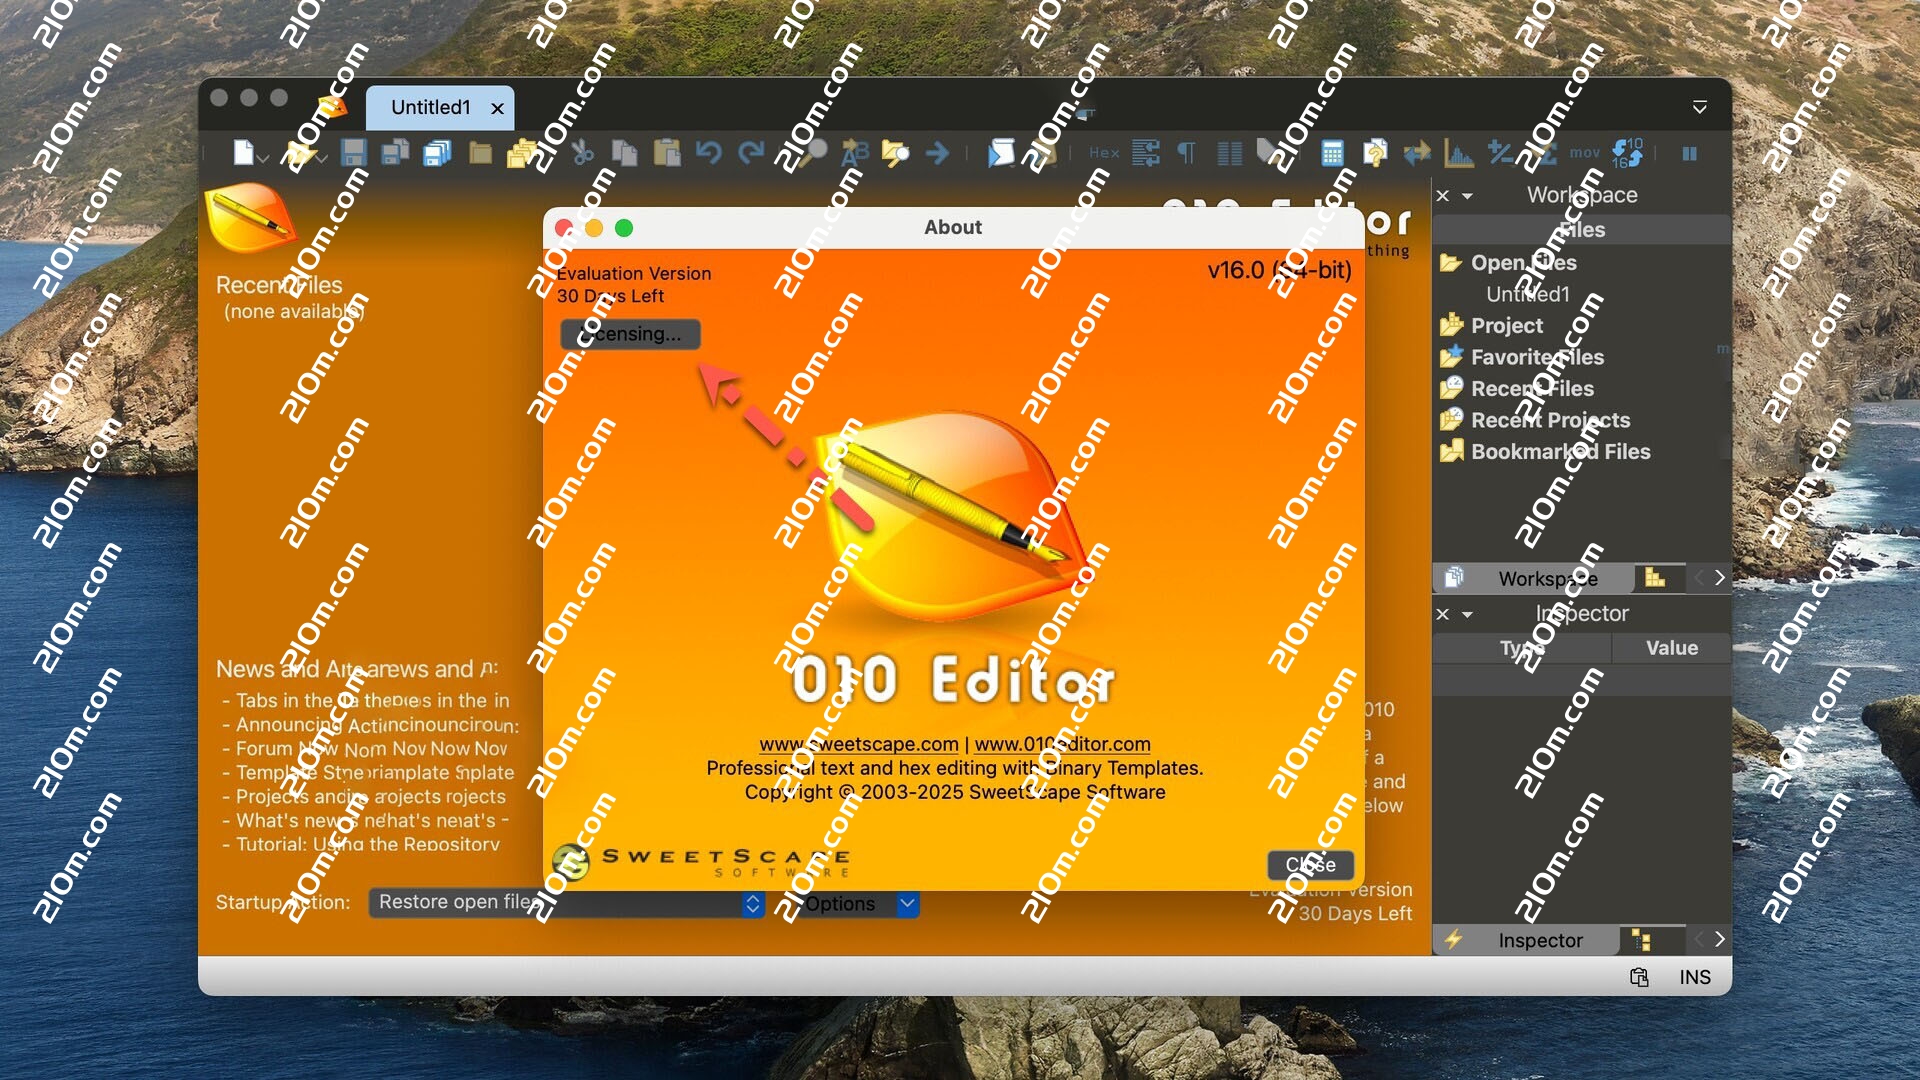Click the Convert base 10/16 icon
Screen dimensions: 1920x1080
[1627, 153]
